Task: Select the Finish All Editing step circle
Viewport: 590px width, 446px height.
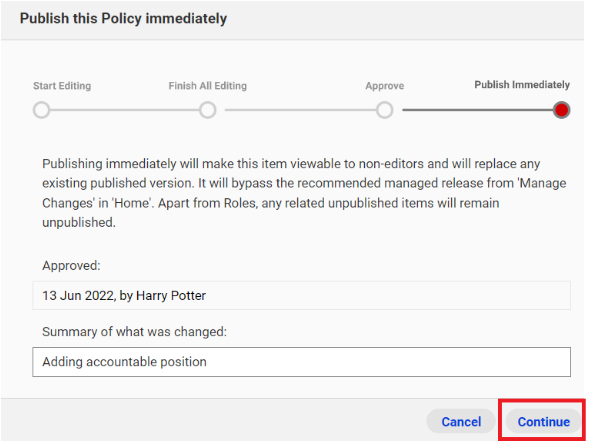Action: point(207,110)
